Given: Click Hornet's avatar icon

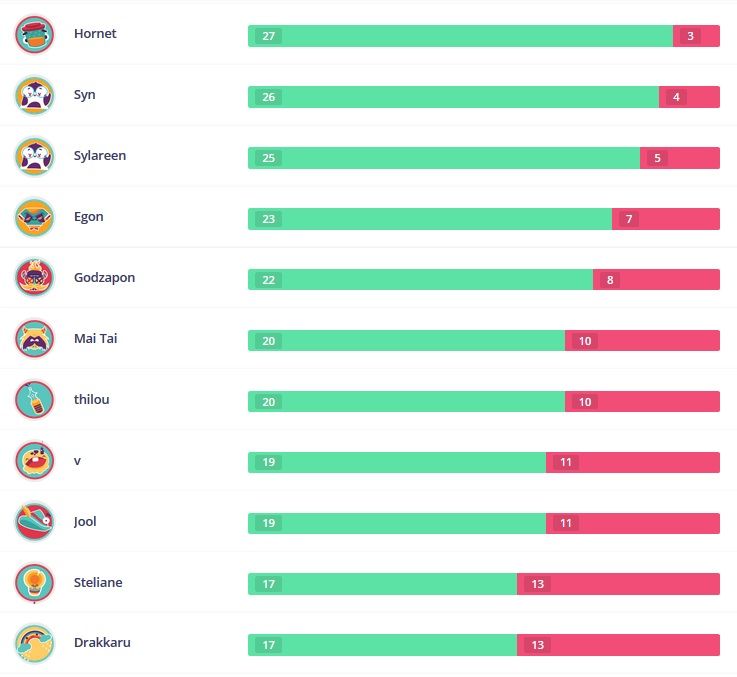Looking at the screenshot, I should click(35, 35).
